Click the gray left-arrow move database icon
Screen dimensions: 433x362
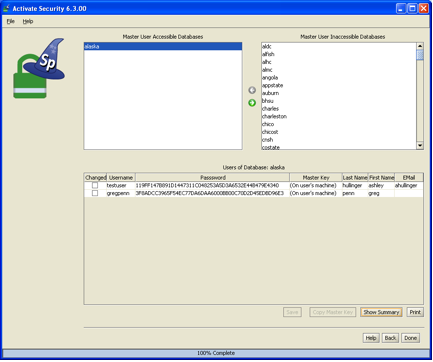(252, 90)
